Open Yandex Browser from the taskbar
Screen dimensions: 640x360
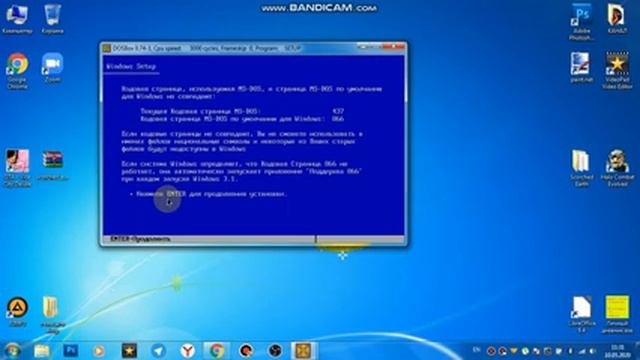pyautogui.click(x=187, y=351)
